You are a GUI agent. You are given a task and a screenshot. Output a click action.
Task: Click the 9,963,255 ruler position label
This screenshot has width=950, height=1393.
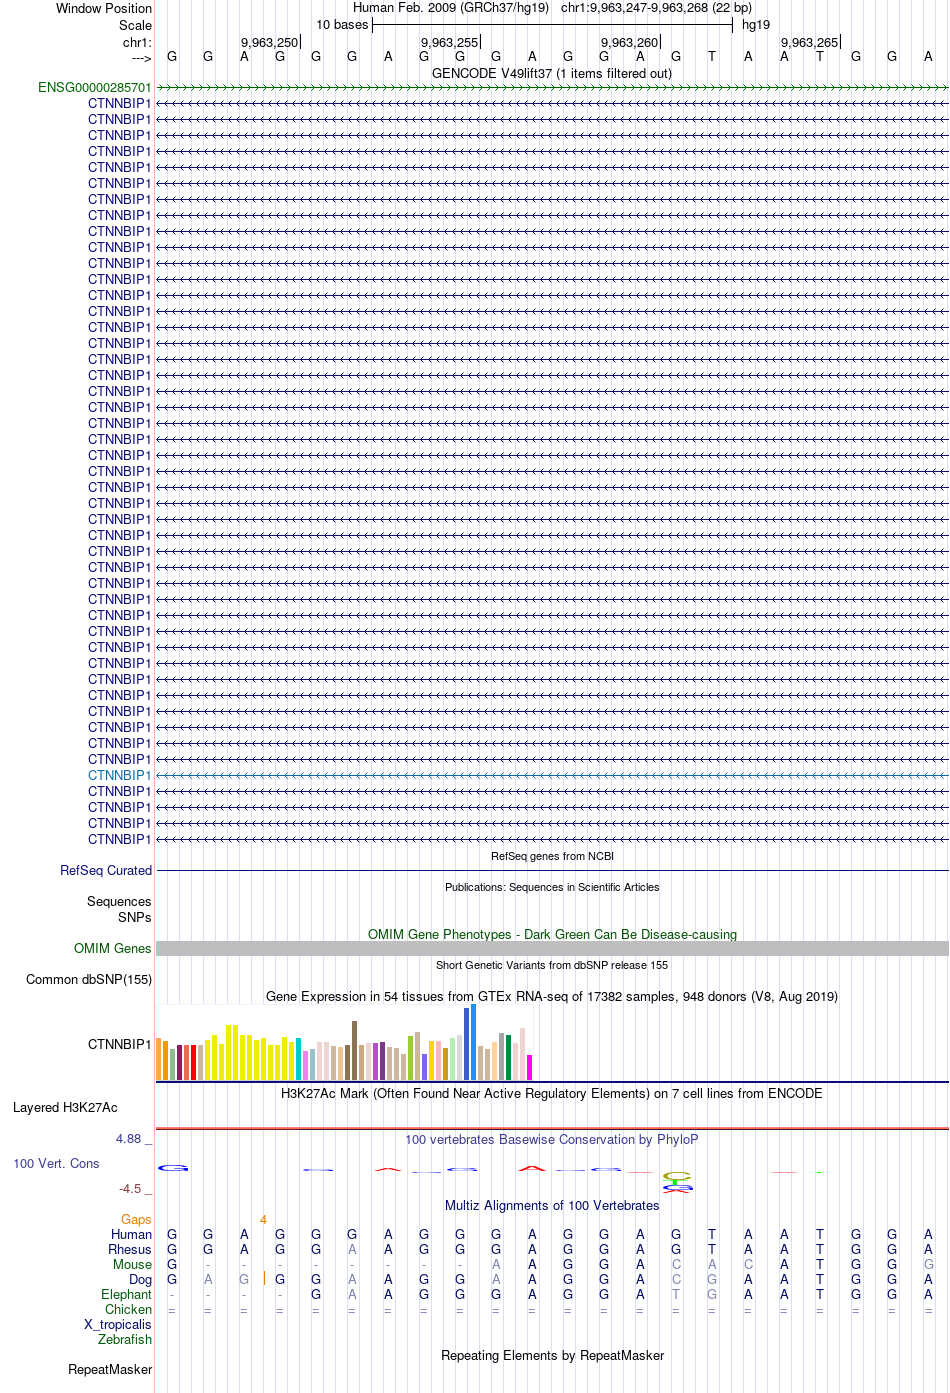click(x=449, y=43)
